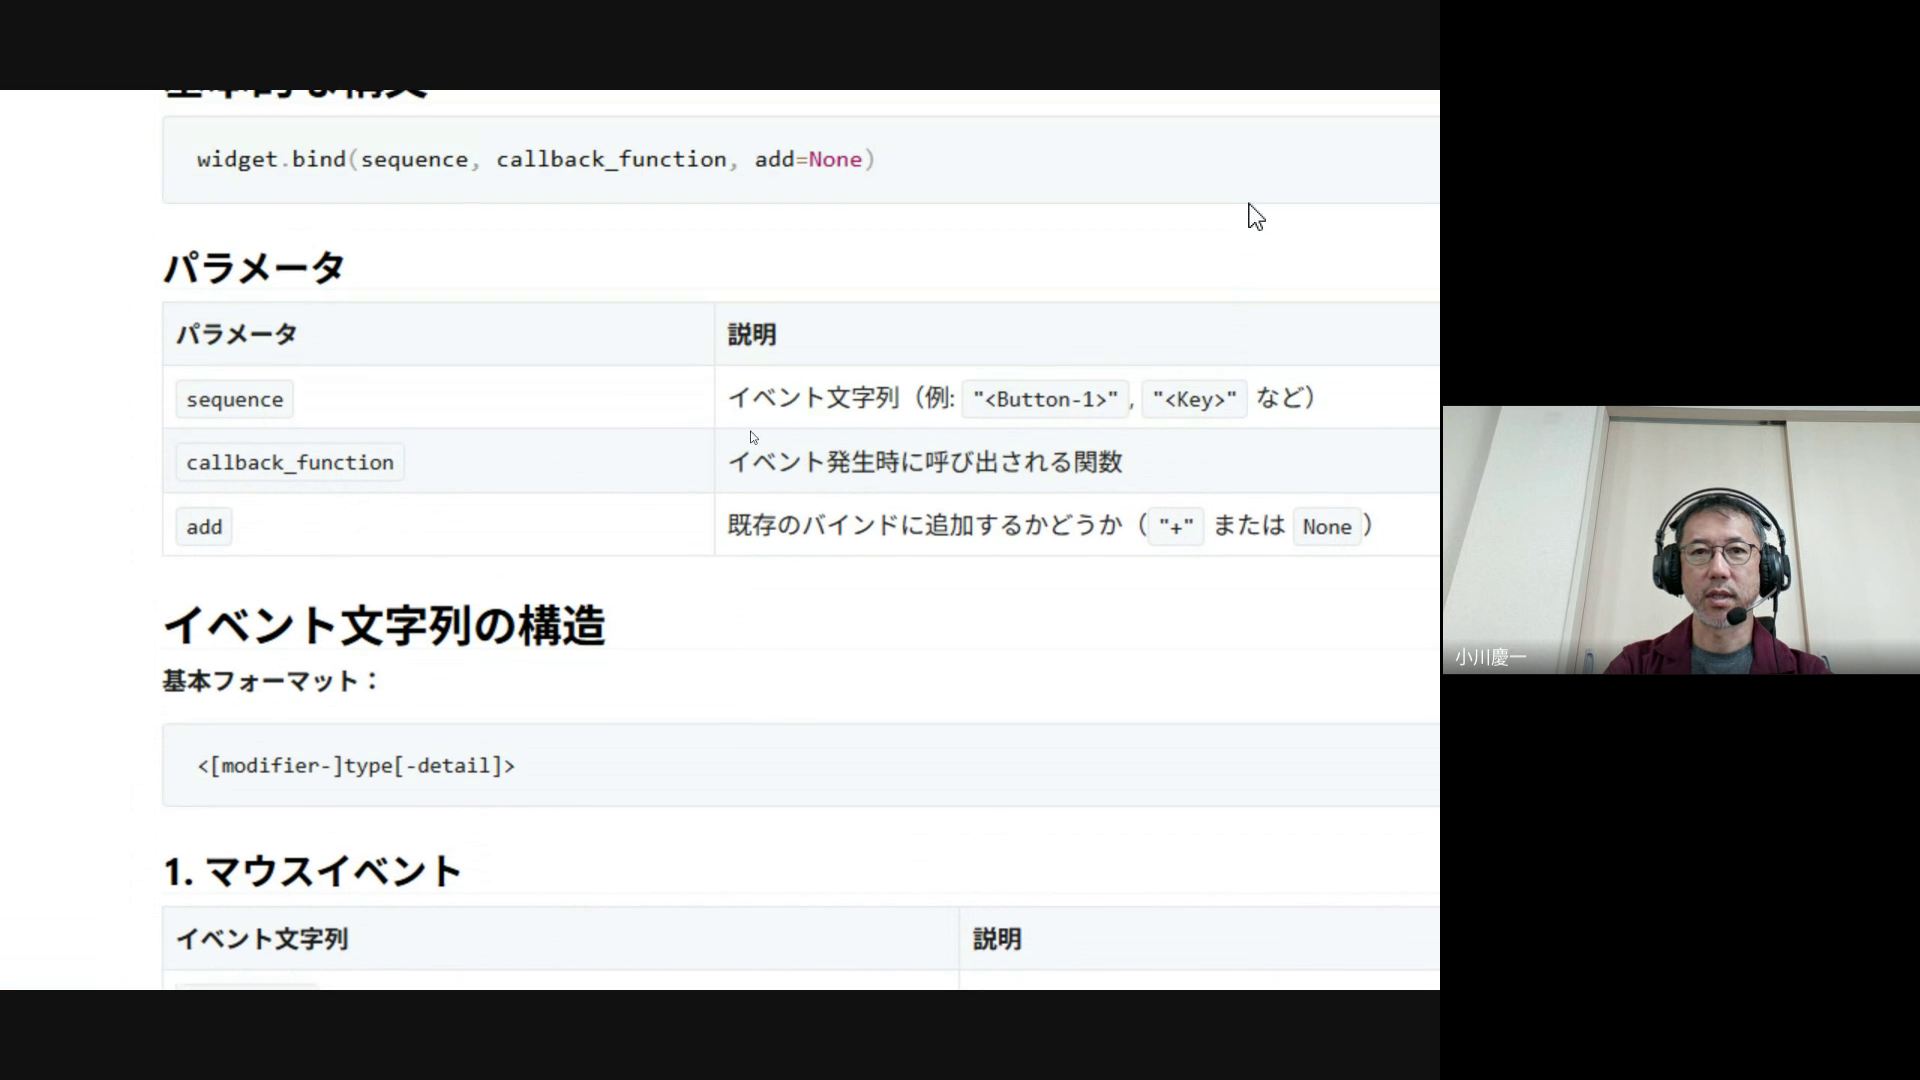This screenshot has width=1920, height=1080.
Task: Click the modifier-type-detail format code block
Action: pyautogui.click(x=356, y=766)
